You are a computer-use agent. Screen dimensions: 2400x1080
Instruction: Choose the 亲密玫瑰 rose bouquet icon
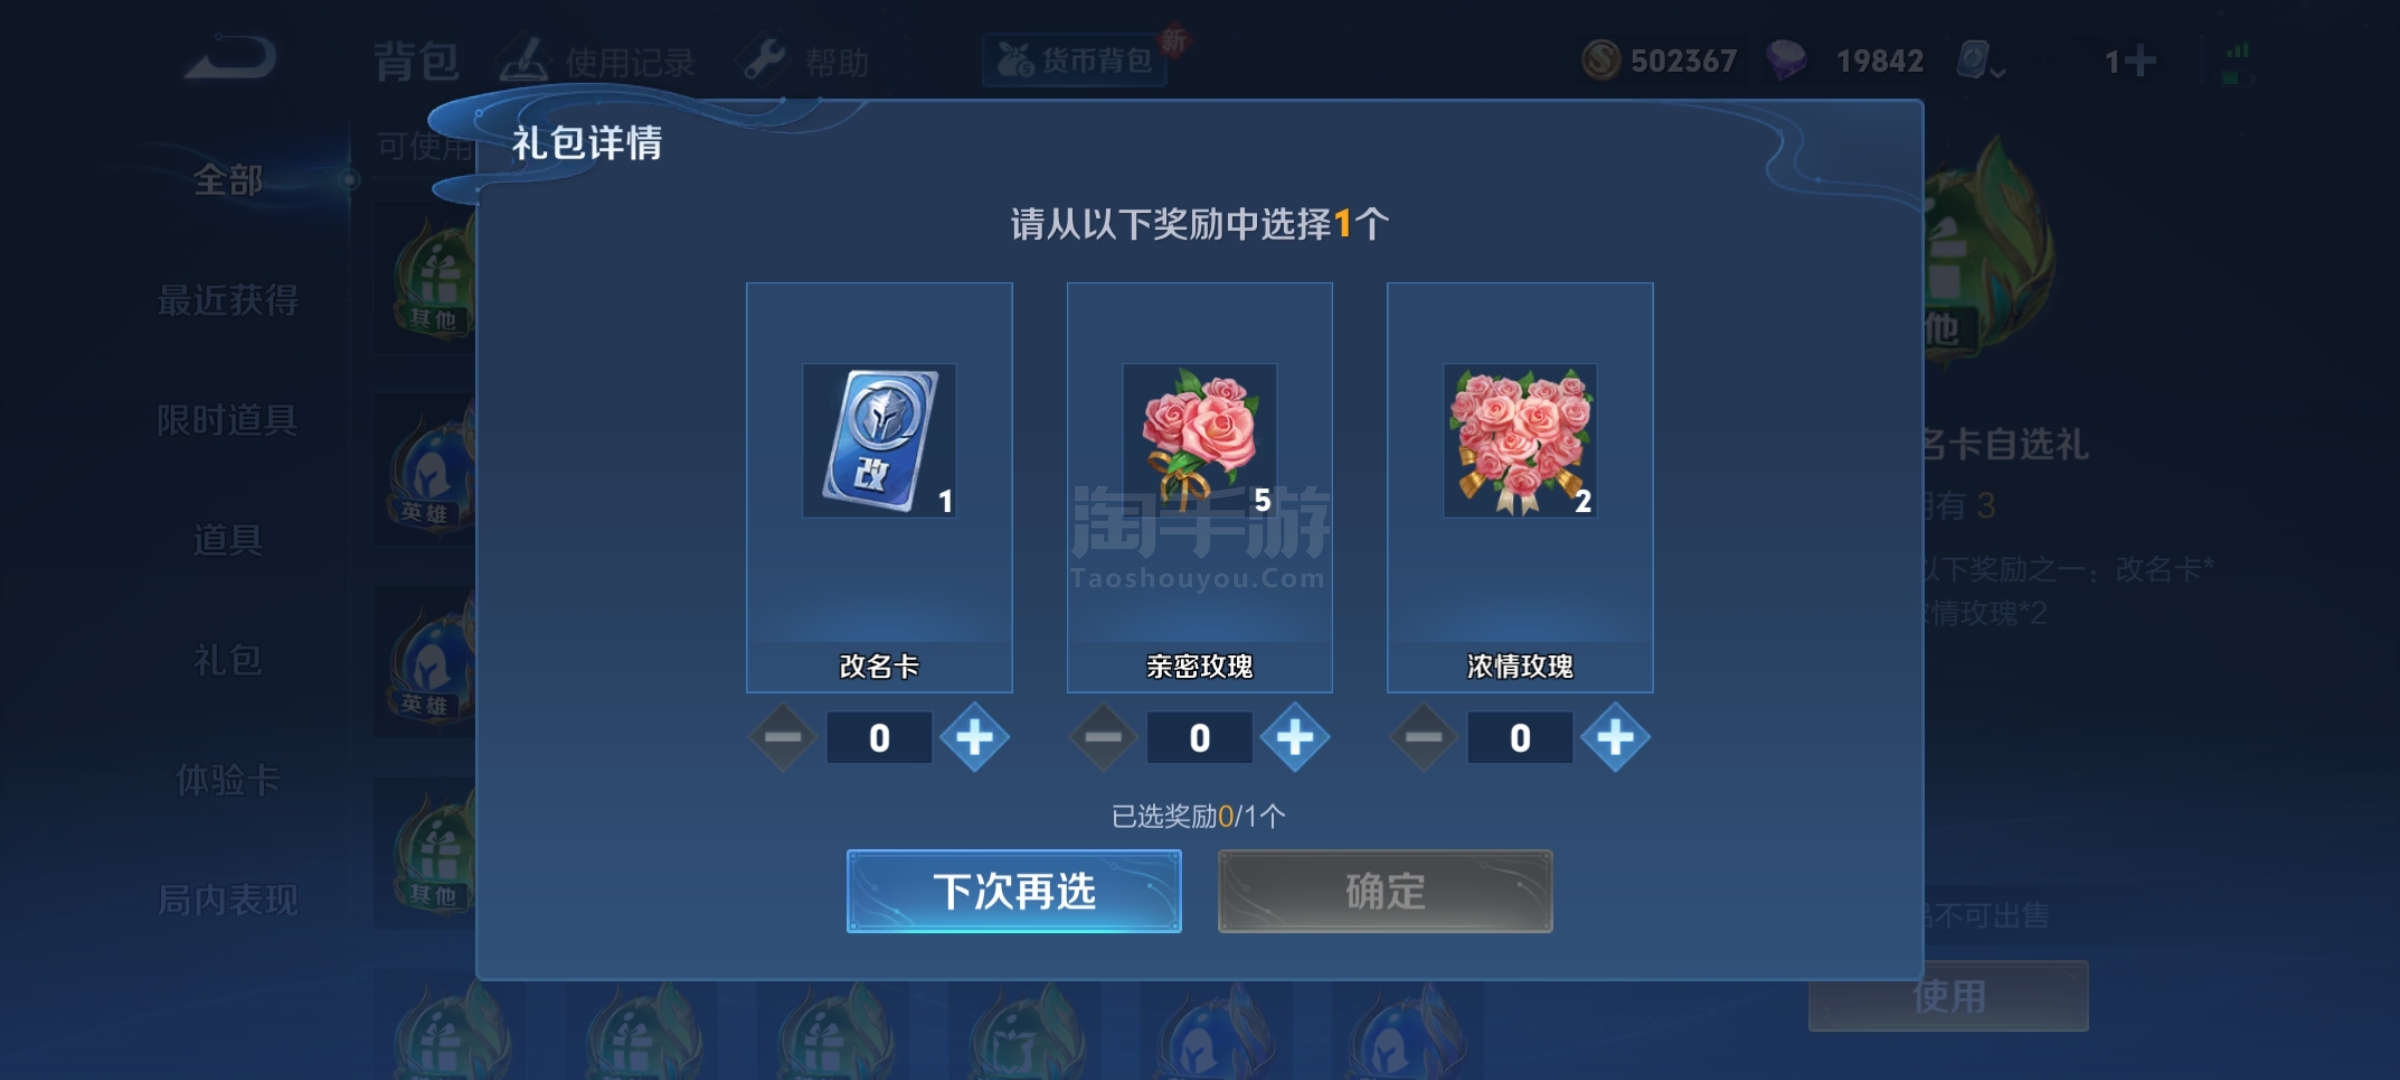1199,440
